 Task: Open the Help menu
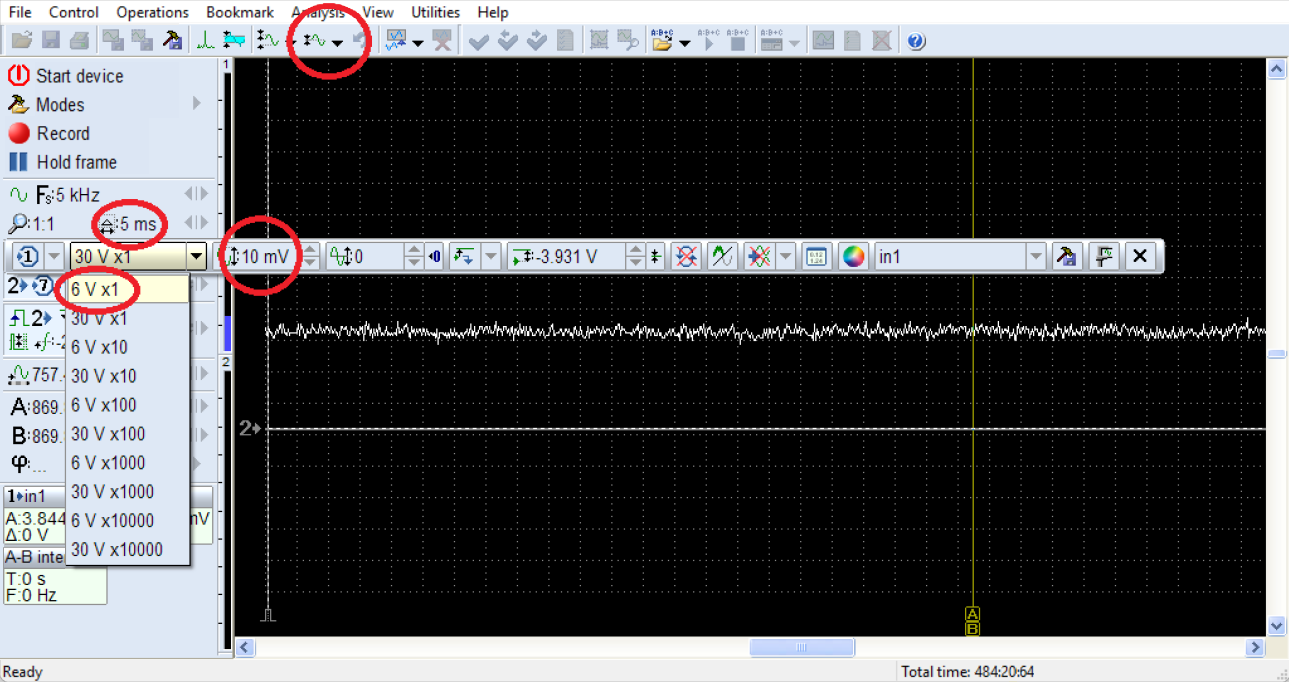[493, 12]
